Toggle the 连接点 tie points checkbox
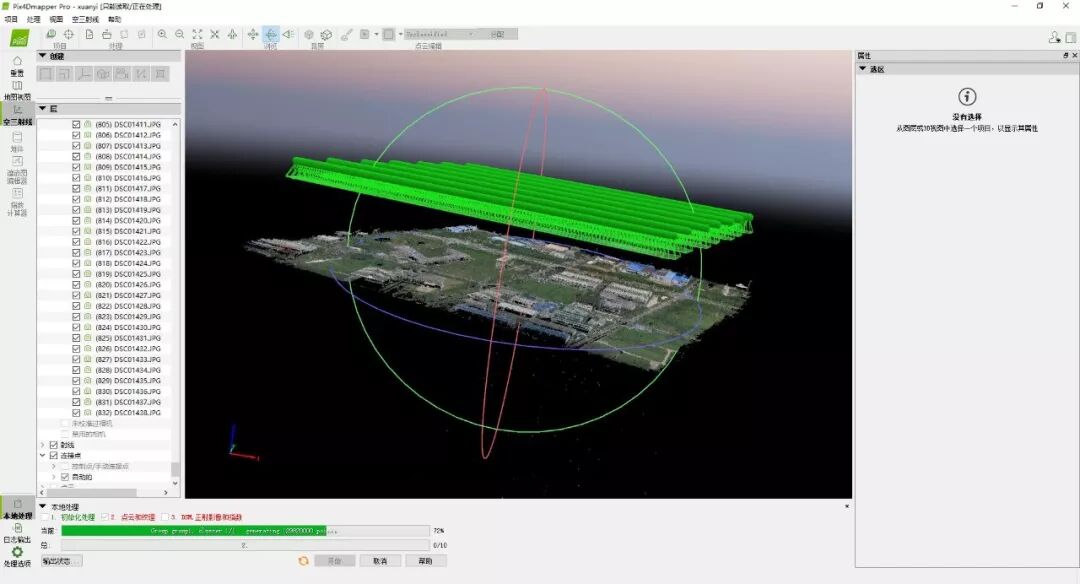1080x584 pixels. pyautogui.click(x=54, y=455)
